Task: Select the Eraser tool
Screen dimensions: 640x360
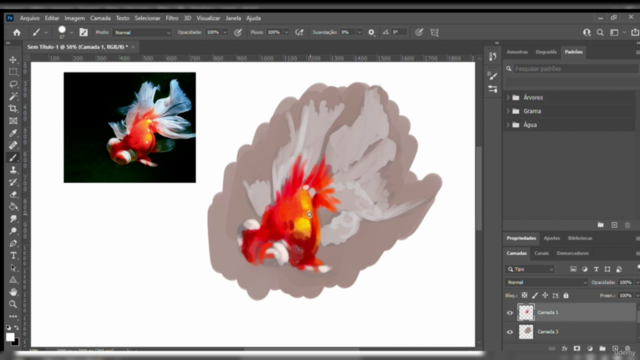Action: click(x=13, y=194)
